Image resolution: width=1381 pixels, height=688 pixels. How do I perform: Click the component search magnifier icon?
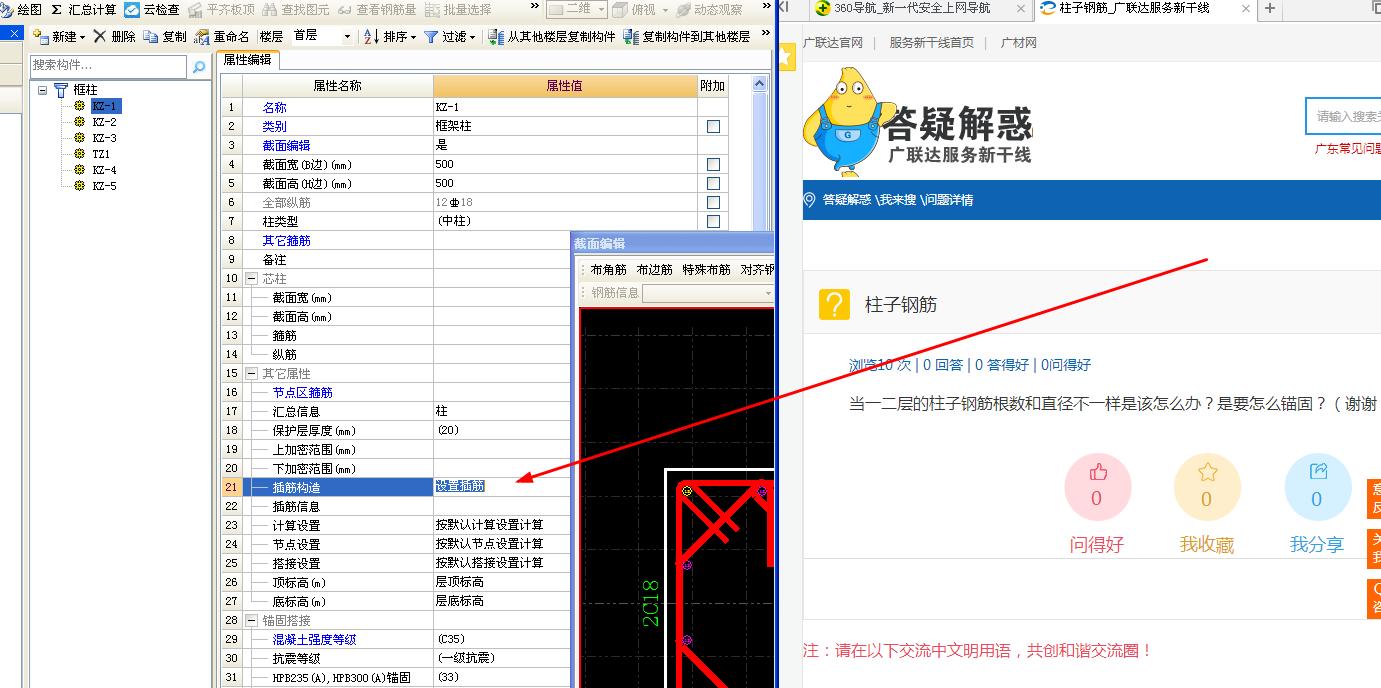198,66
